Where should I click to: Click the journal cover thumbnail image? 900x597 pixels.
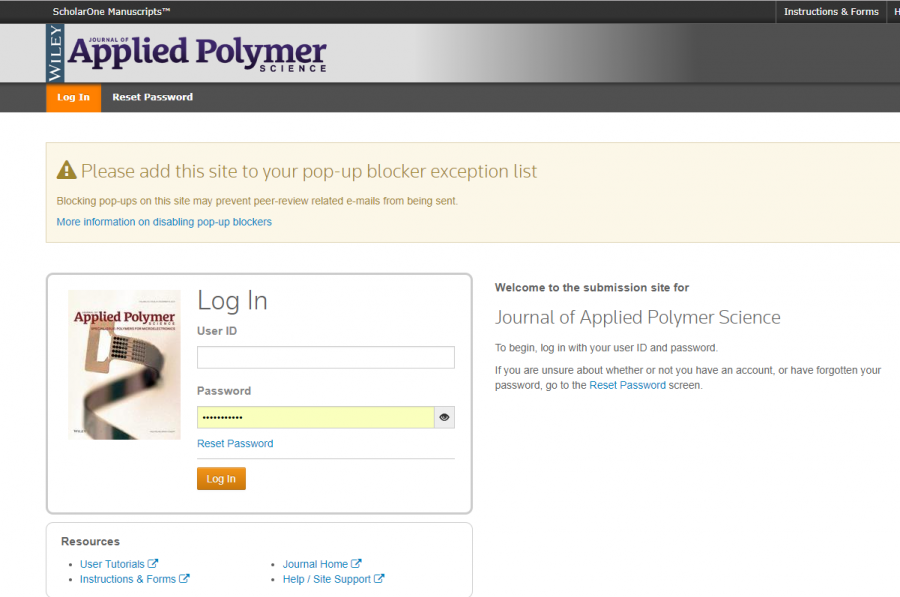[124, 365]
